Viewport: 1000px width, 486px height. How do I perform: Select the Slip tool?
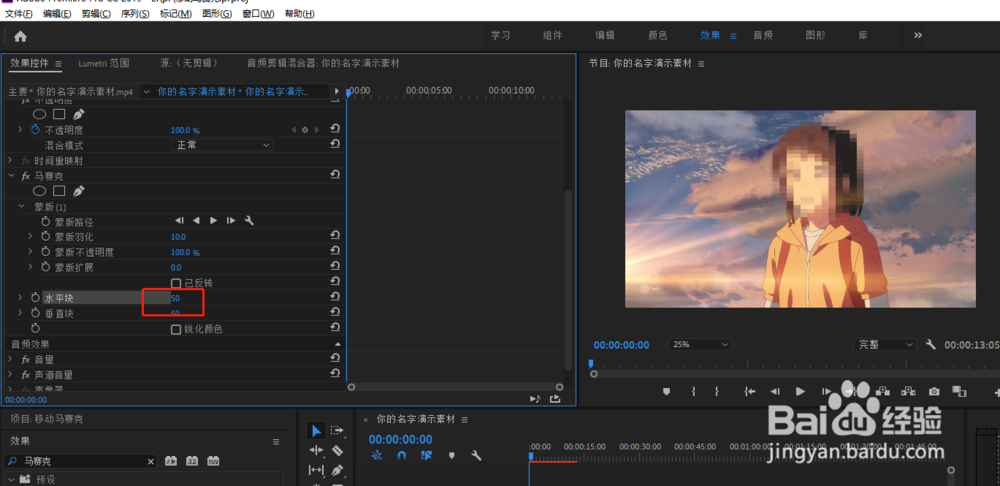click(x=316, y=470)
